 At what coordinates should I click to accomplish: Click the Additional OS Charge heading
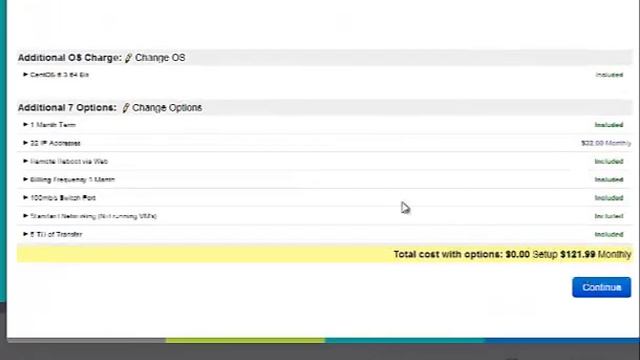coord(70,58)
